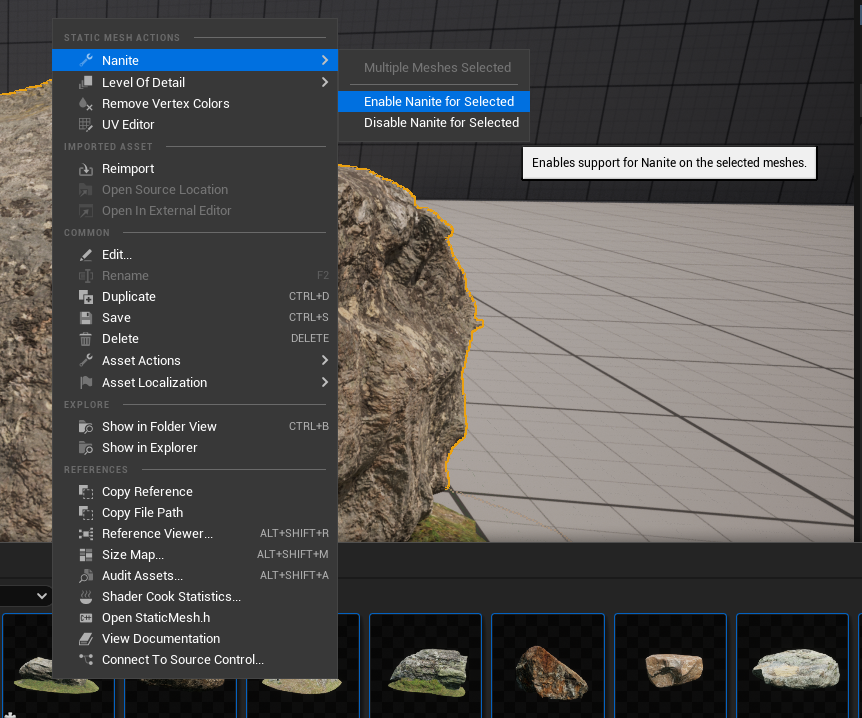Click the Edit pencil icon
The image size is (862, 718).
pyautogui.click(x=86, y=255)
